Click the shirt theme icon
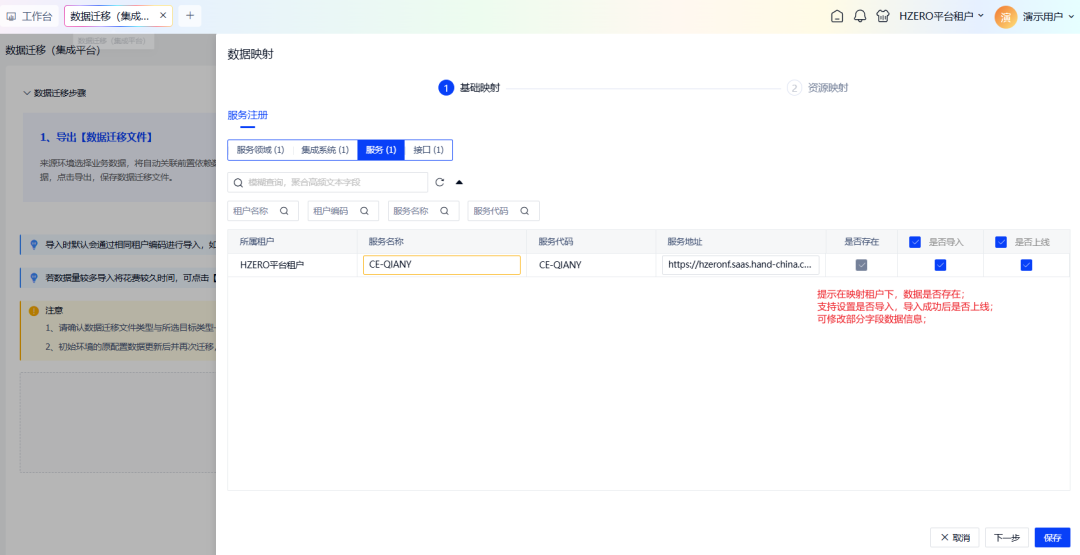1080x555 pixels. tap(882, 16)
